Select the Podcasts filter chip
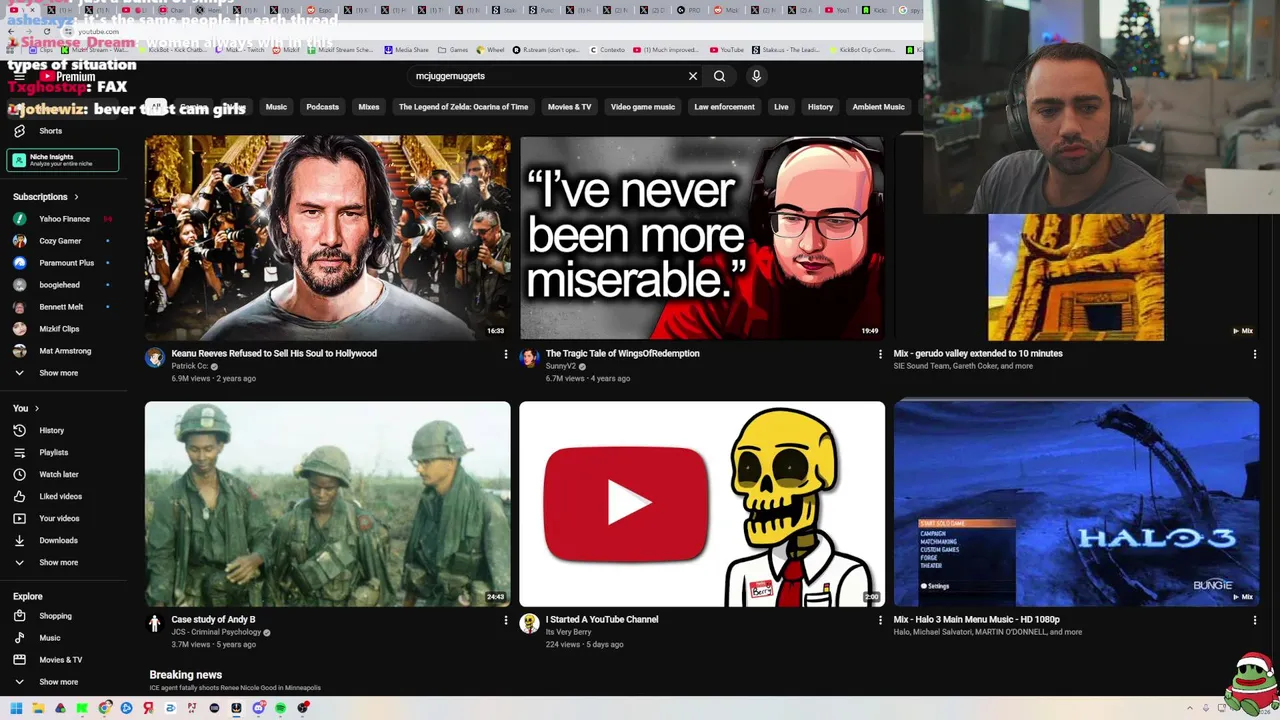The height and width of the screenshot is (720, 1280). [322, 107]
